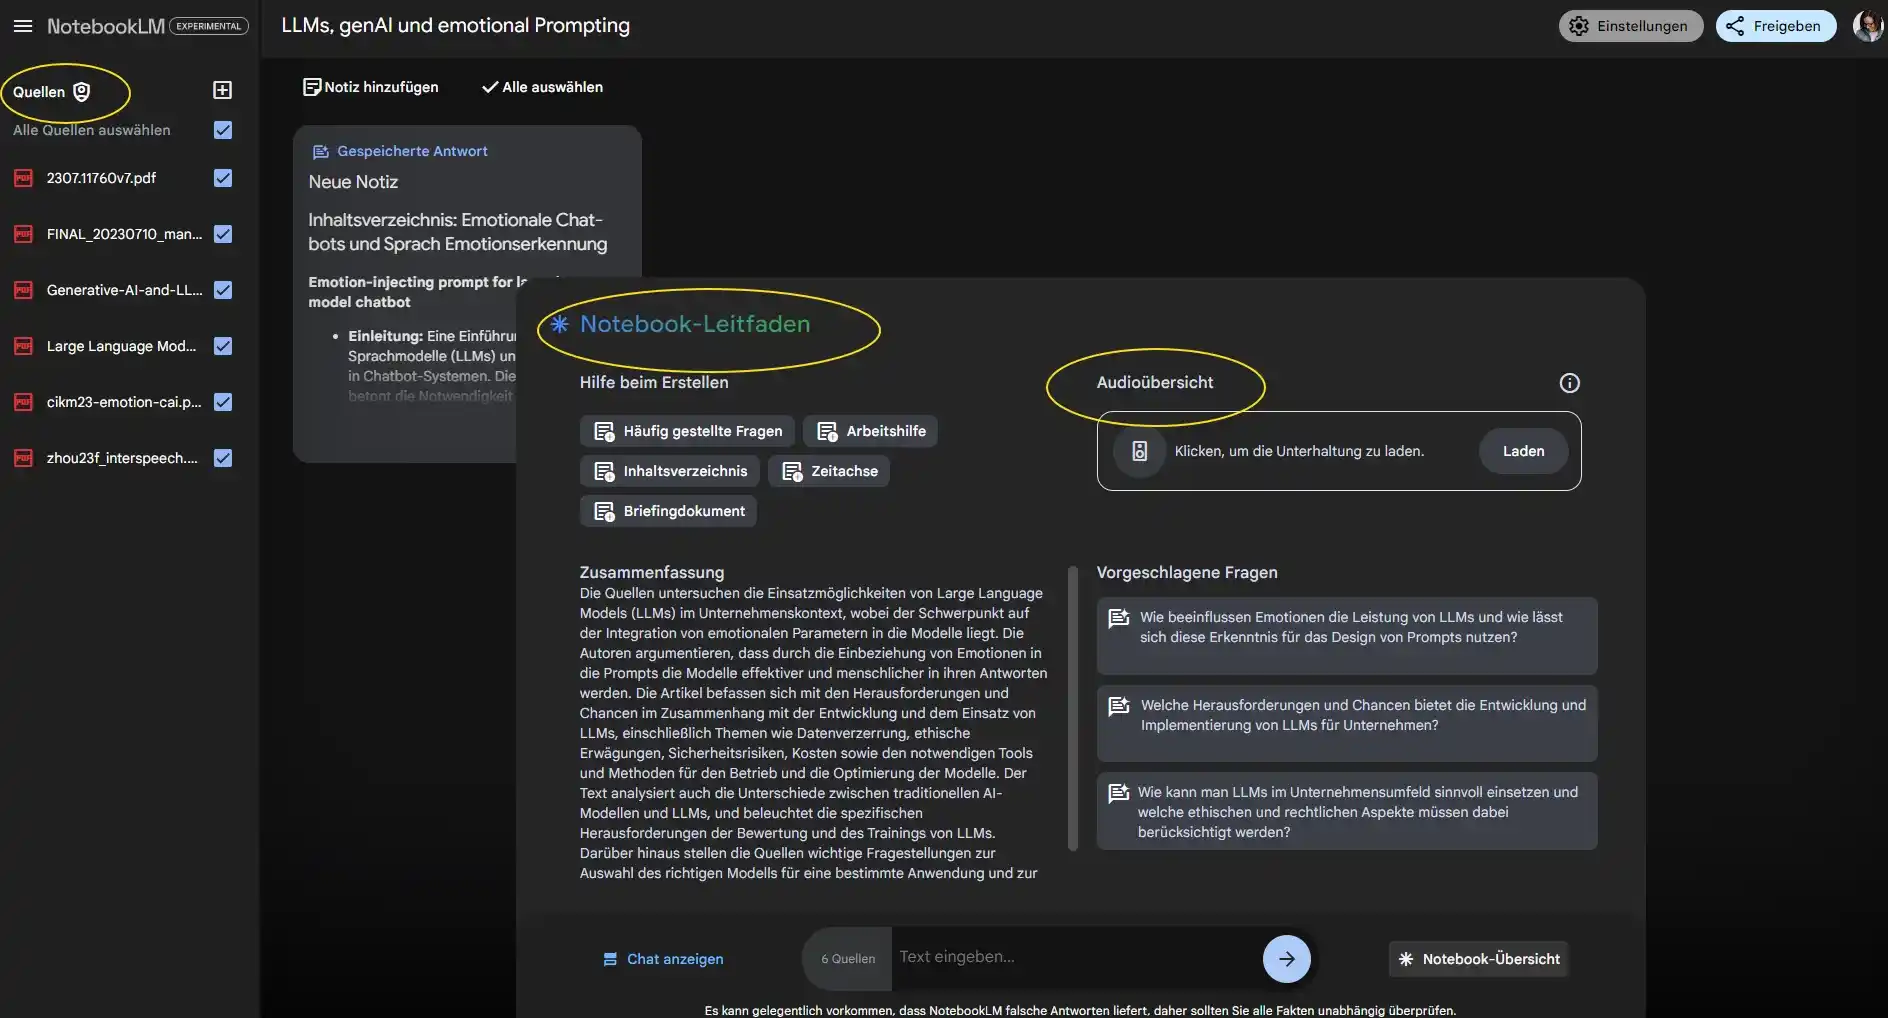Viewport: 1888px width, 1018px height.
Task: Click the PDF icon for FINAL_20230710_man...
Action: tap(23, 234)
